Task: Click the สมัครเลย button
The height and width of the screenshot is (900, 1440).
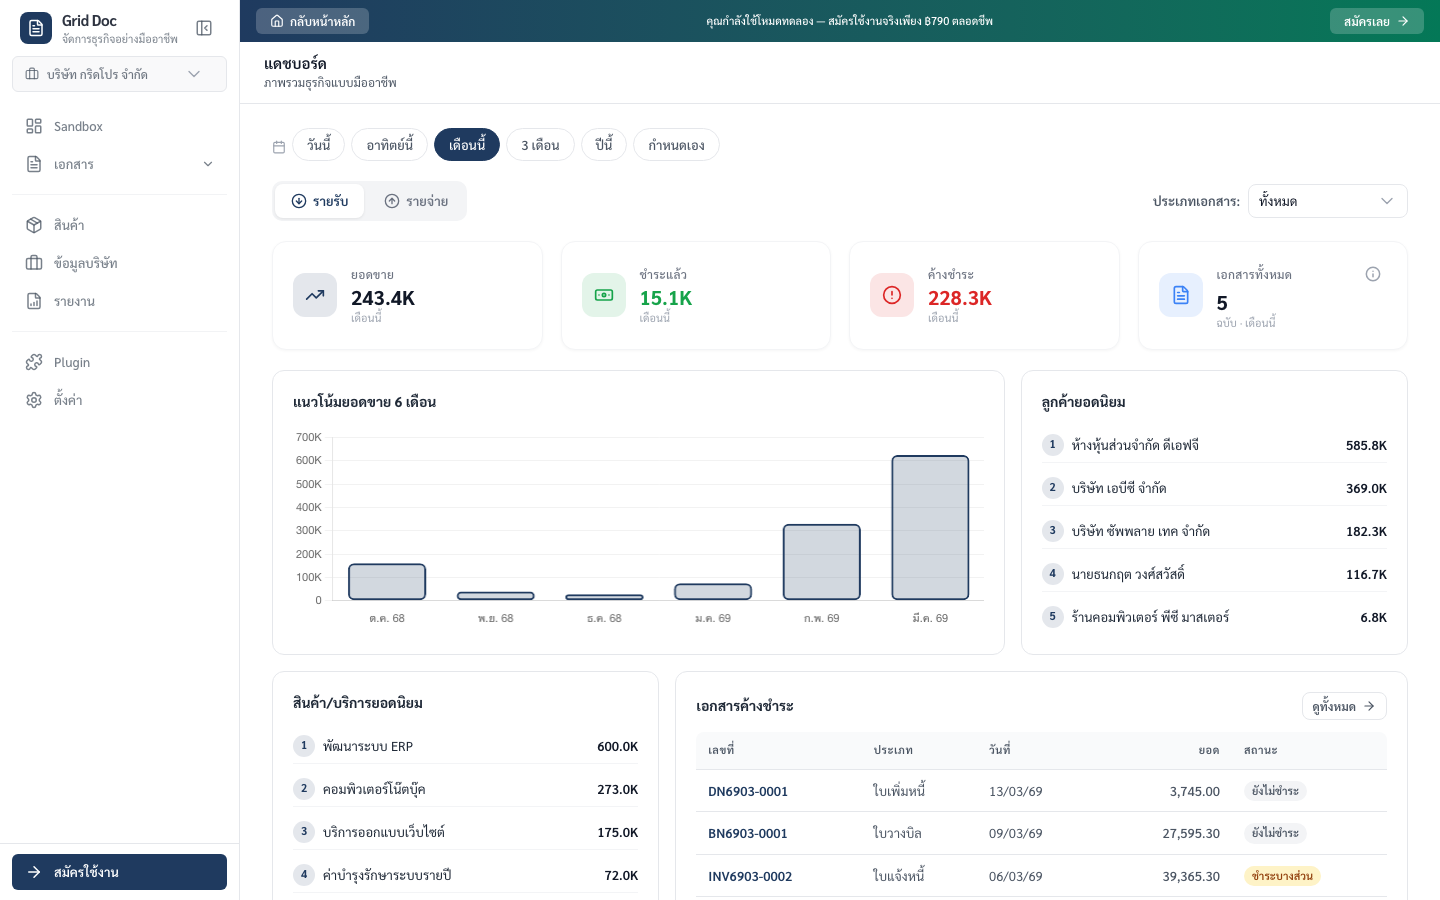Action: pos(1377,21)
